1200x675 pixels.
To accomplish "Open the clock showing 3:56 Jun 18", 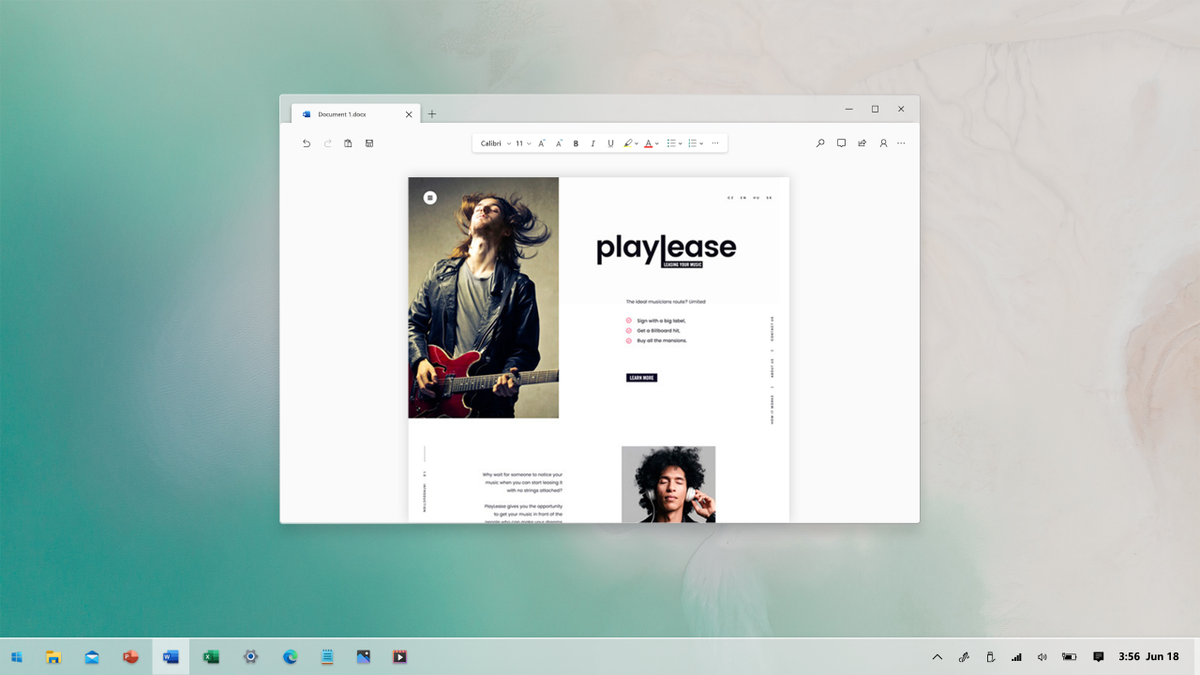I will (x=1149, y=657).
